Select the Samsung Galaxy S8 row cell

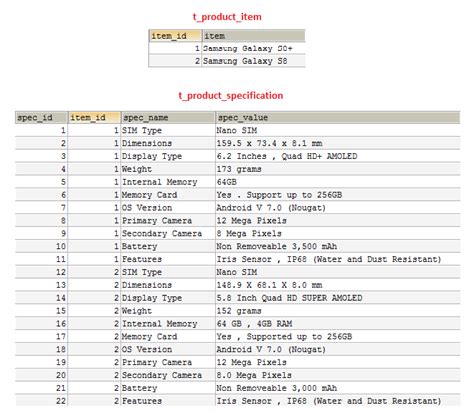254,61
